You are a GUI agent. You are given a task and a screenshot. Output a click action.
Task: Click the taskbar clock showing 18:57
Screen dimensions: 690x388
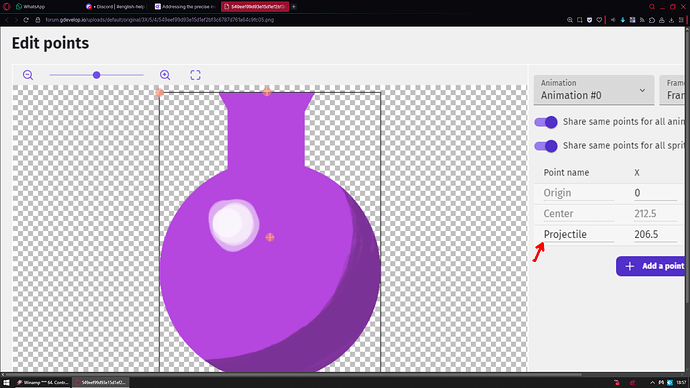coord(681,383)
